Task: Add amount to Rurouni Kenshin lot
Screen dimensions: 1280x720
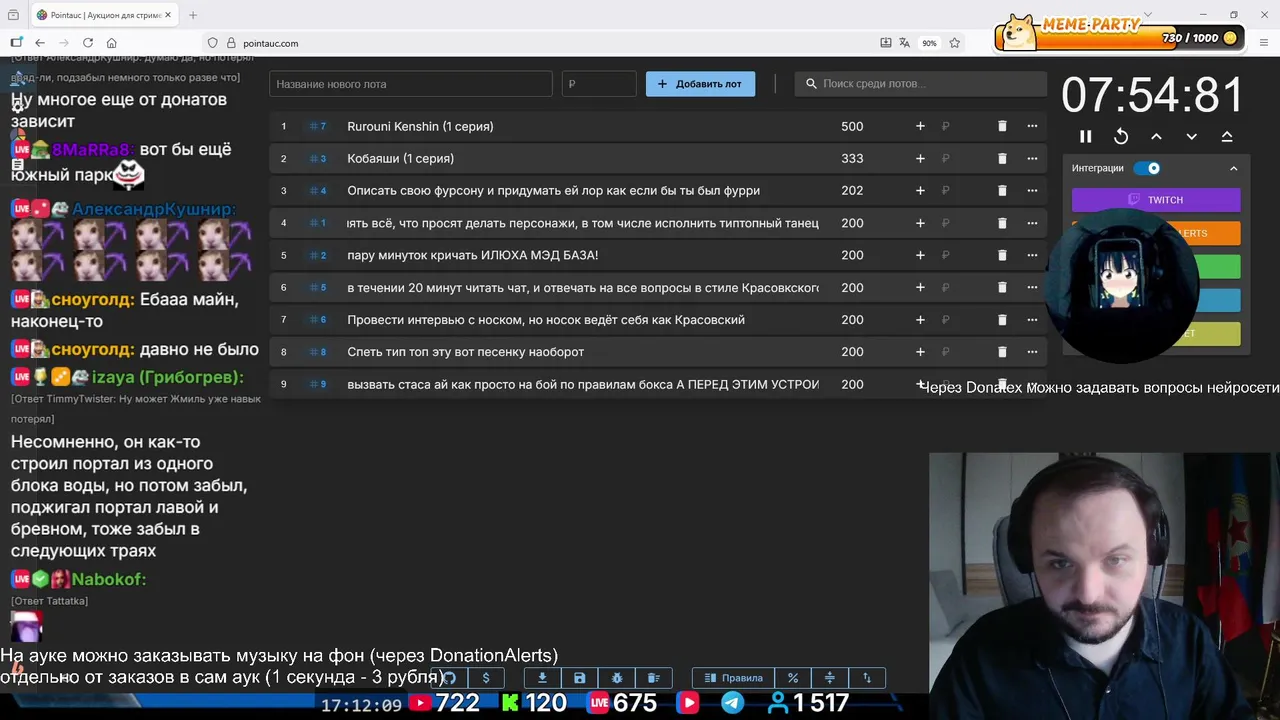Action: 920,126
